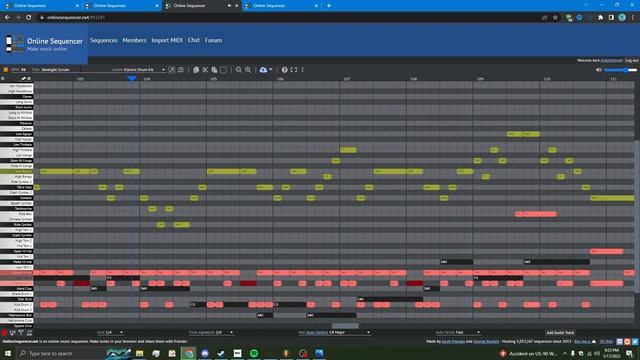This screenshot has width=640, height=360.
Task: Start recording with the red record button
Action: 4,333
